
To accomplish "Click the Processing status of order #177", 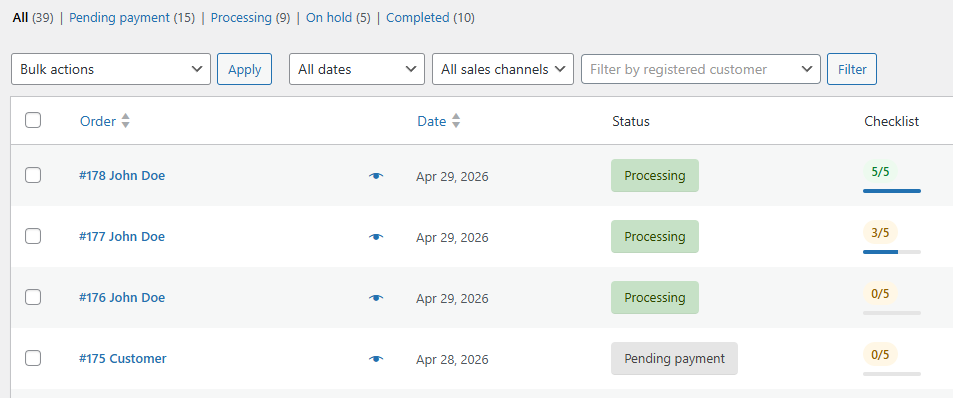I will 655,236.
